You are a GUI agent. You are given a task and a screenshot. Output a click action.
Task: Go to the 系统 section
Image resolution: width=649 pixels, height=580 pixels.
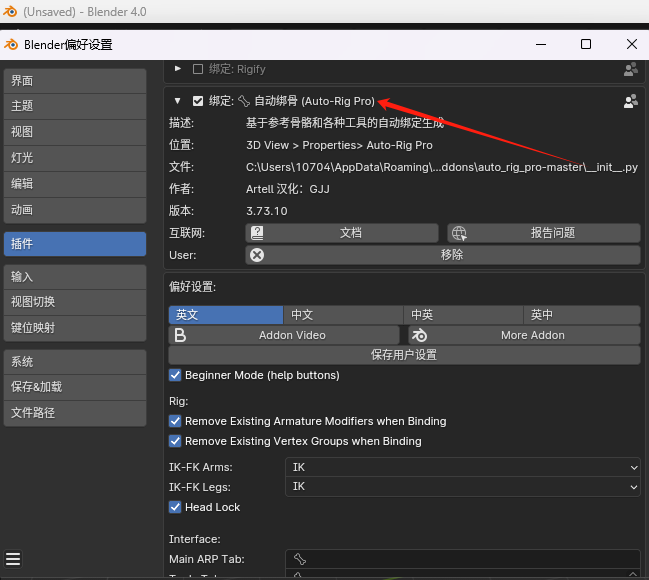[75, 362]
